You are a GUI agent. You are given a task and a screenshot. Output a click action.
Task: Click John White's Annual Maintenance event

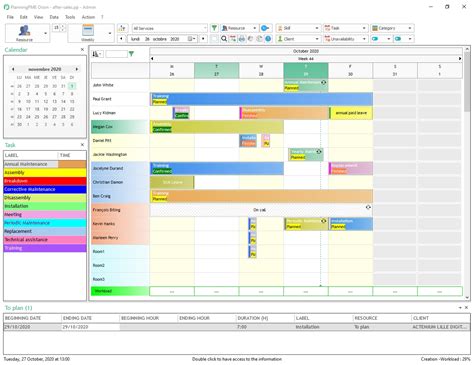[306, 85]
